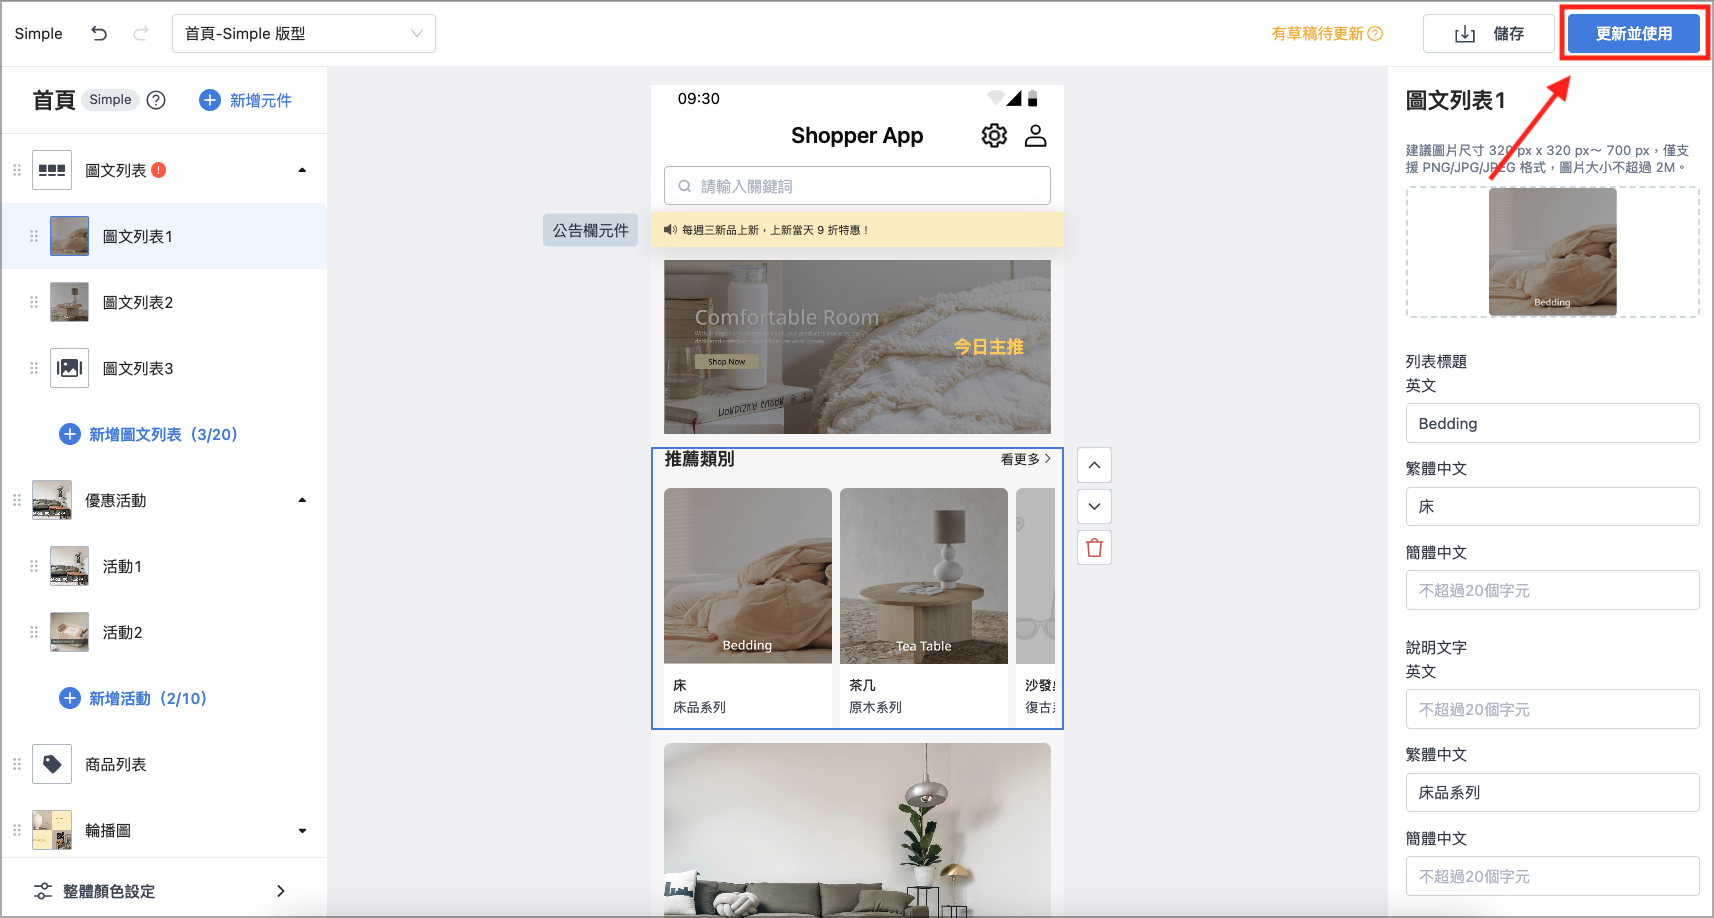Redo the last change
This screenshot has height=918, width=1714.
click(x=141, y=33)
